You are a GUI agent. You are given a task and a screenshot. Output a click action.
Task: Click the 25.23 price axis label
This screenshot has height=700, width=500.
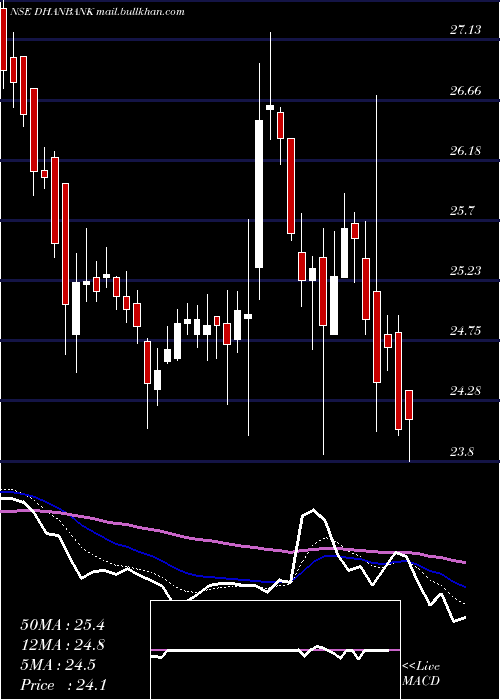coord(466,271)
